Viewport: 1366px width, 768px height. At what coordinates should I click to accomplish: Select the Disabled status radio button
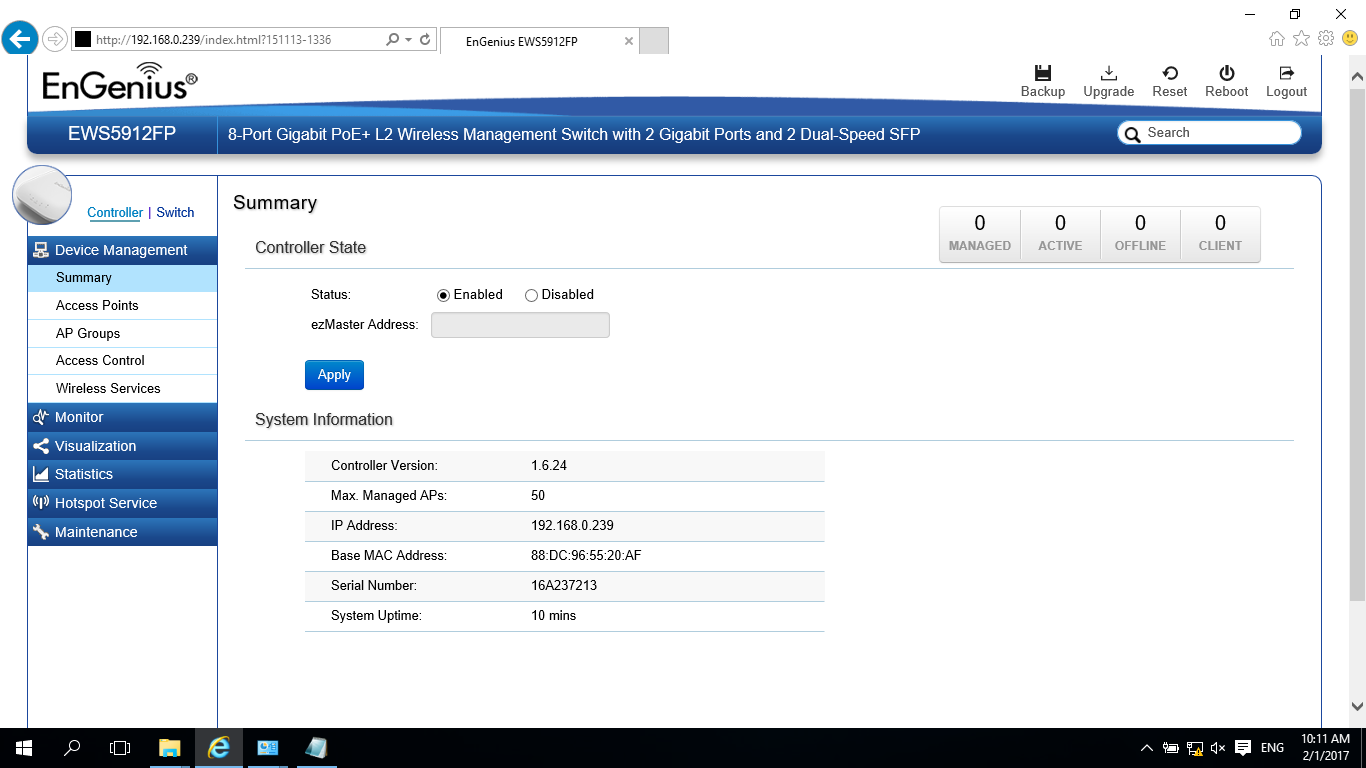click(x=531, y=295)
